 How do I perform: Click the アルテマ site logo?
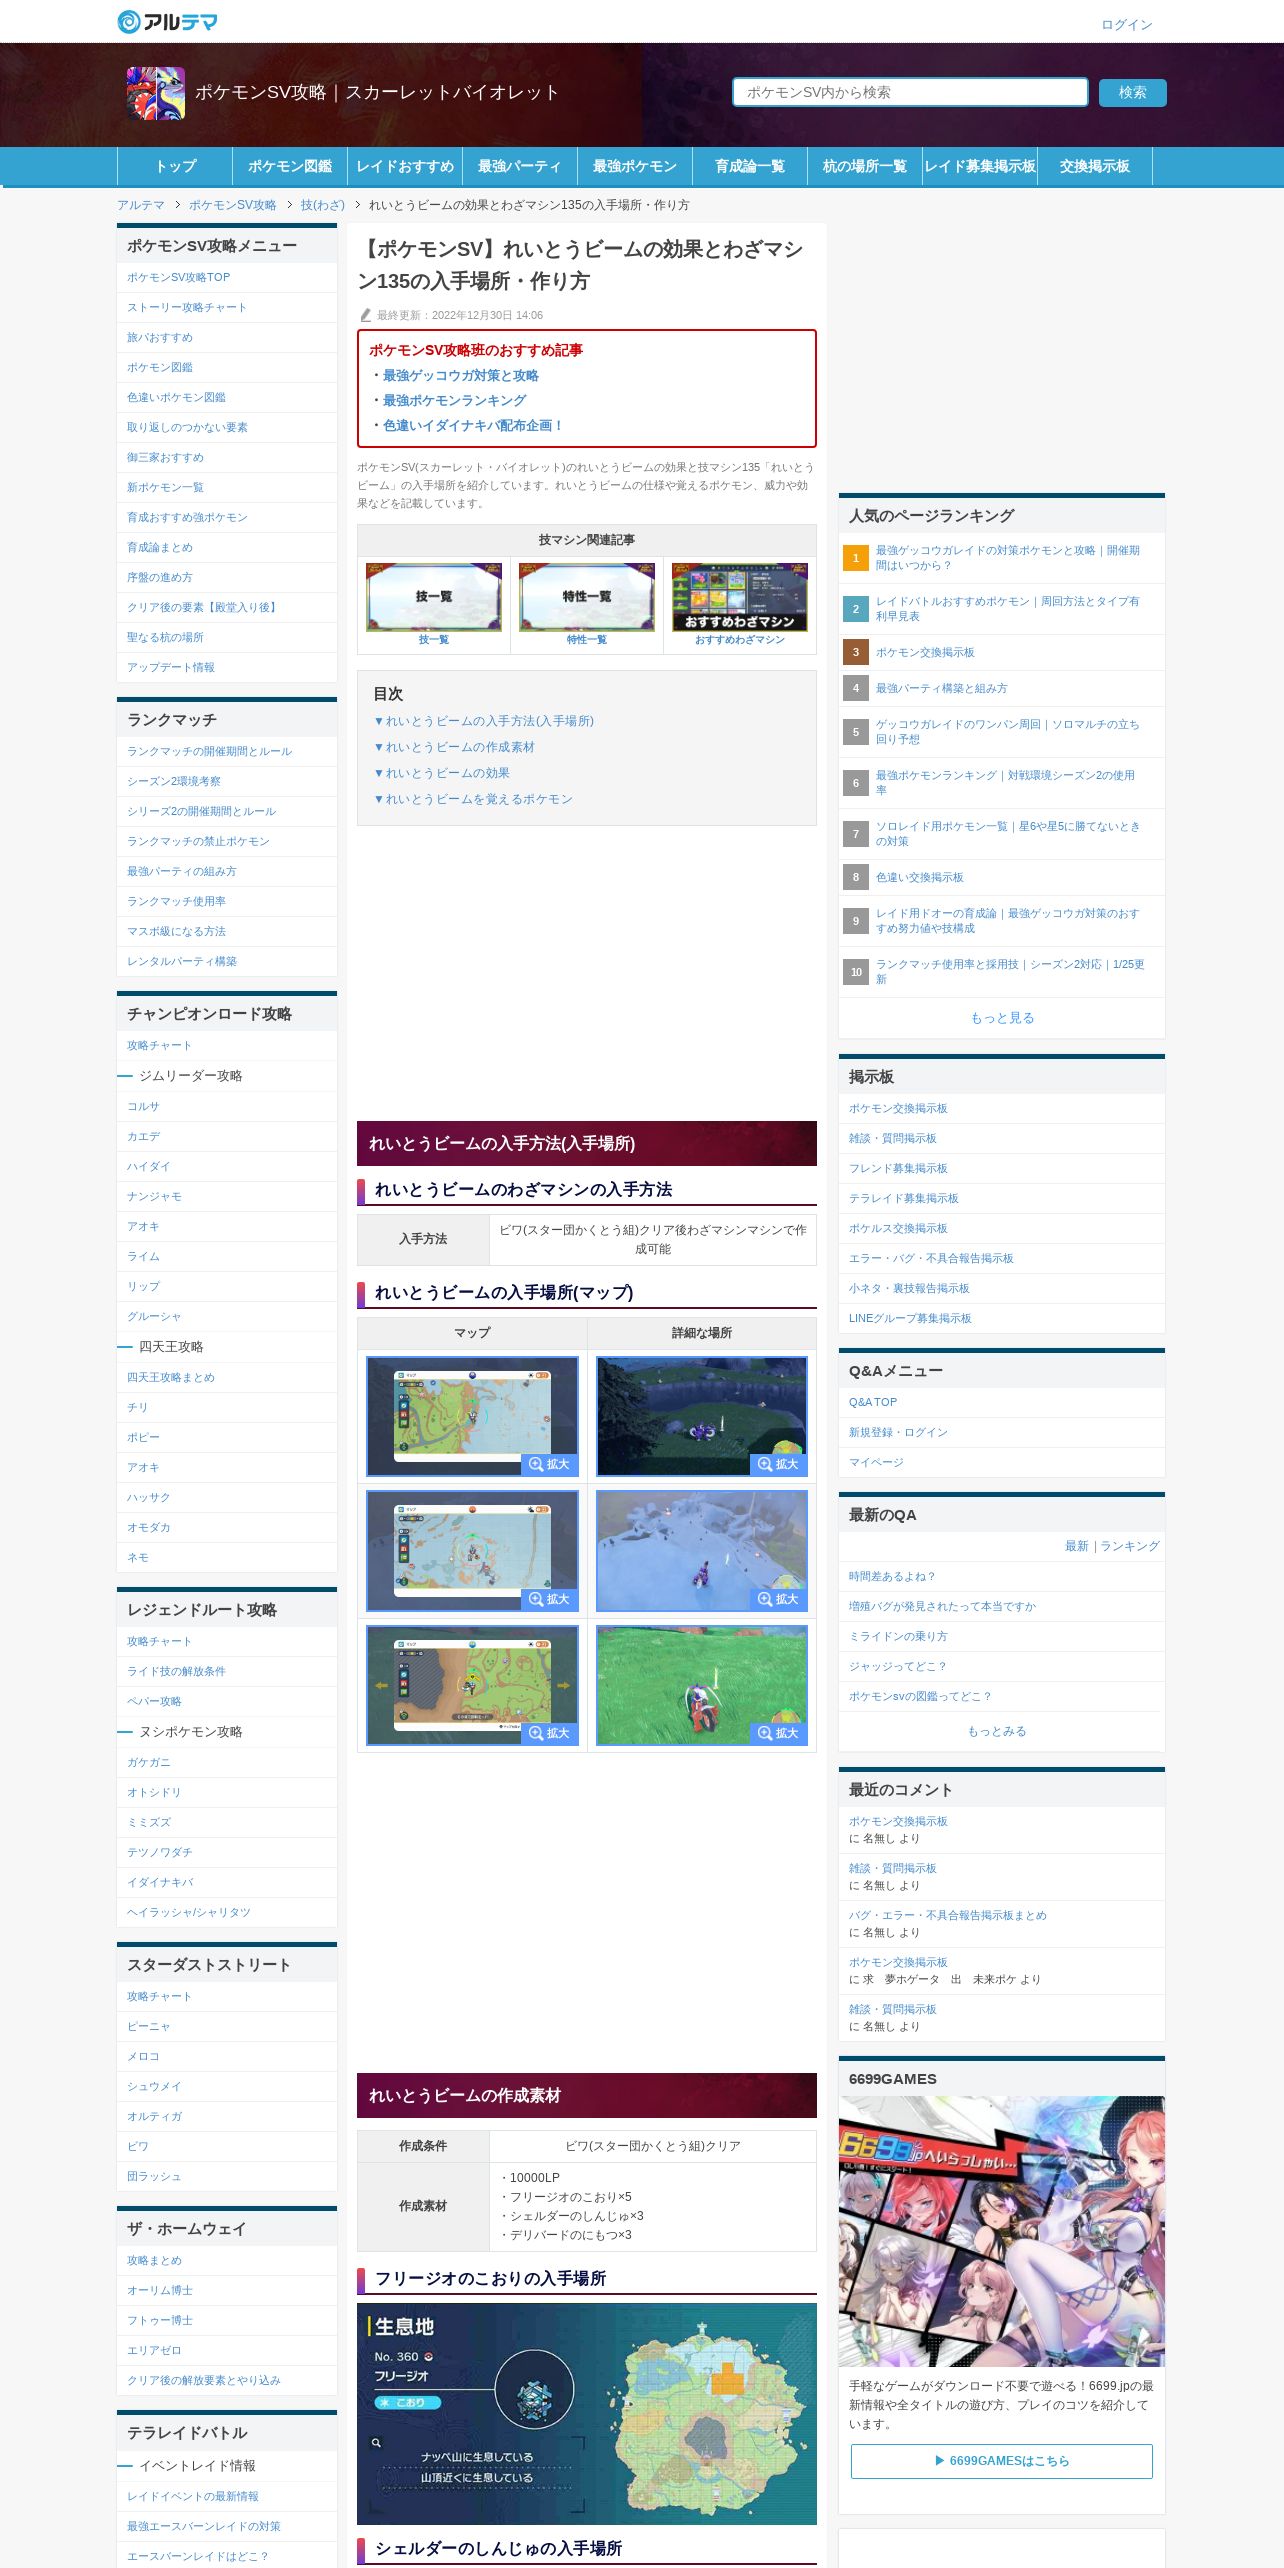(167, 21)
